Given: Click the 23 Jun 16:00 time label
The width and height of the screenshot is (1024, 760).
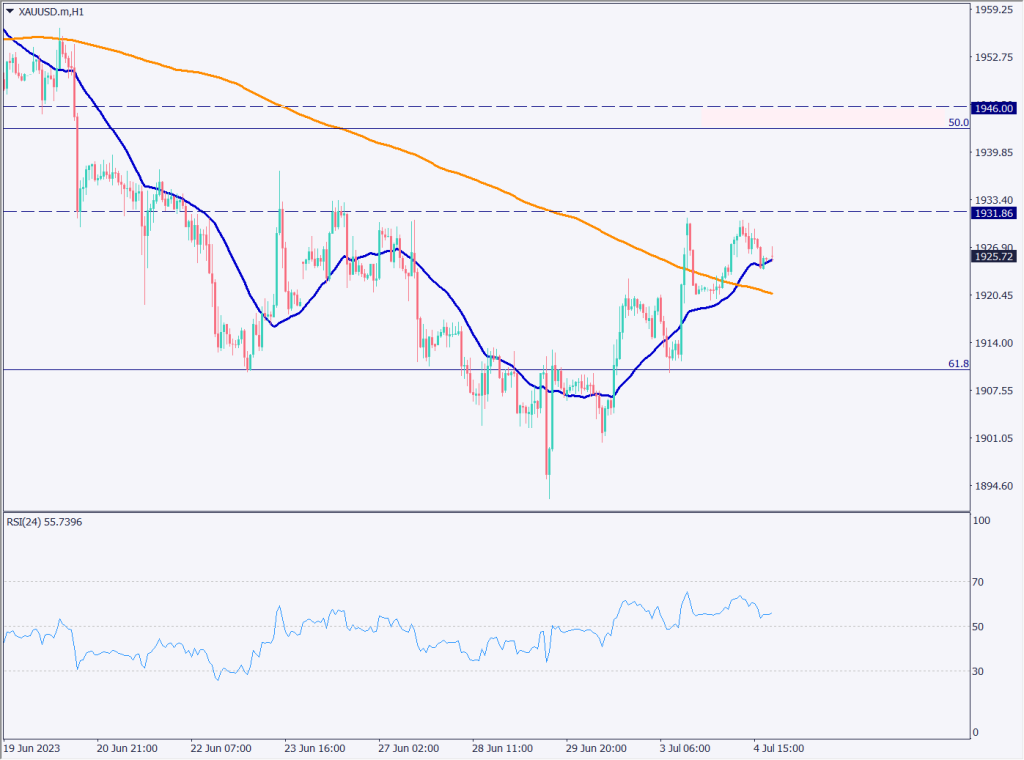Looking at the screenshot, I should pos(313,747).
